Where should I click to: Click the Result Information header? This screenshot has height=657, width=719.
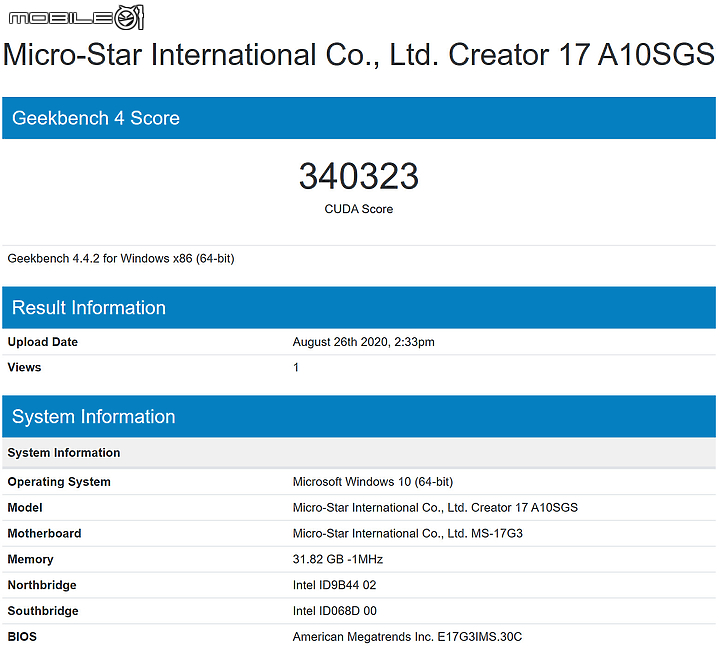(x=359, y=308)
